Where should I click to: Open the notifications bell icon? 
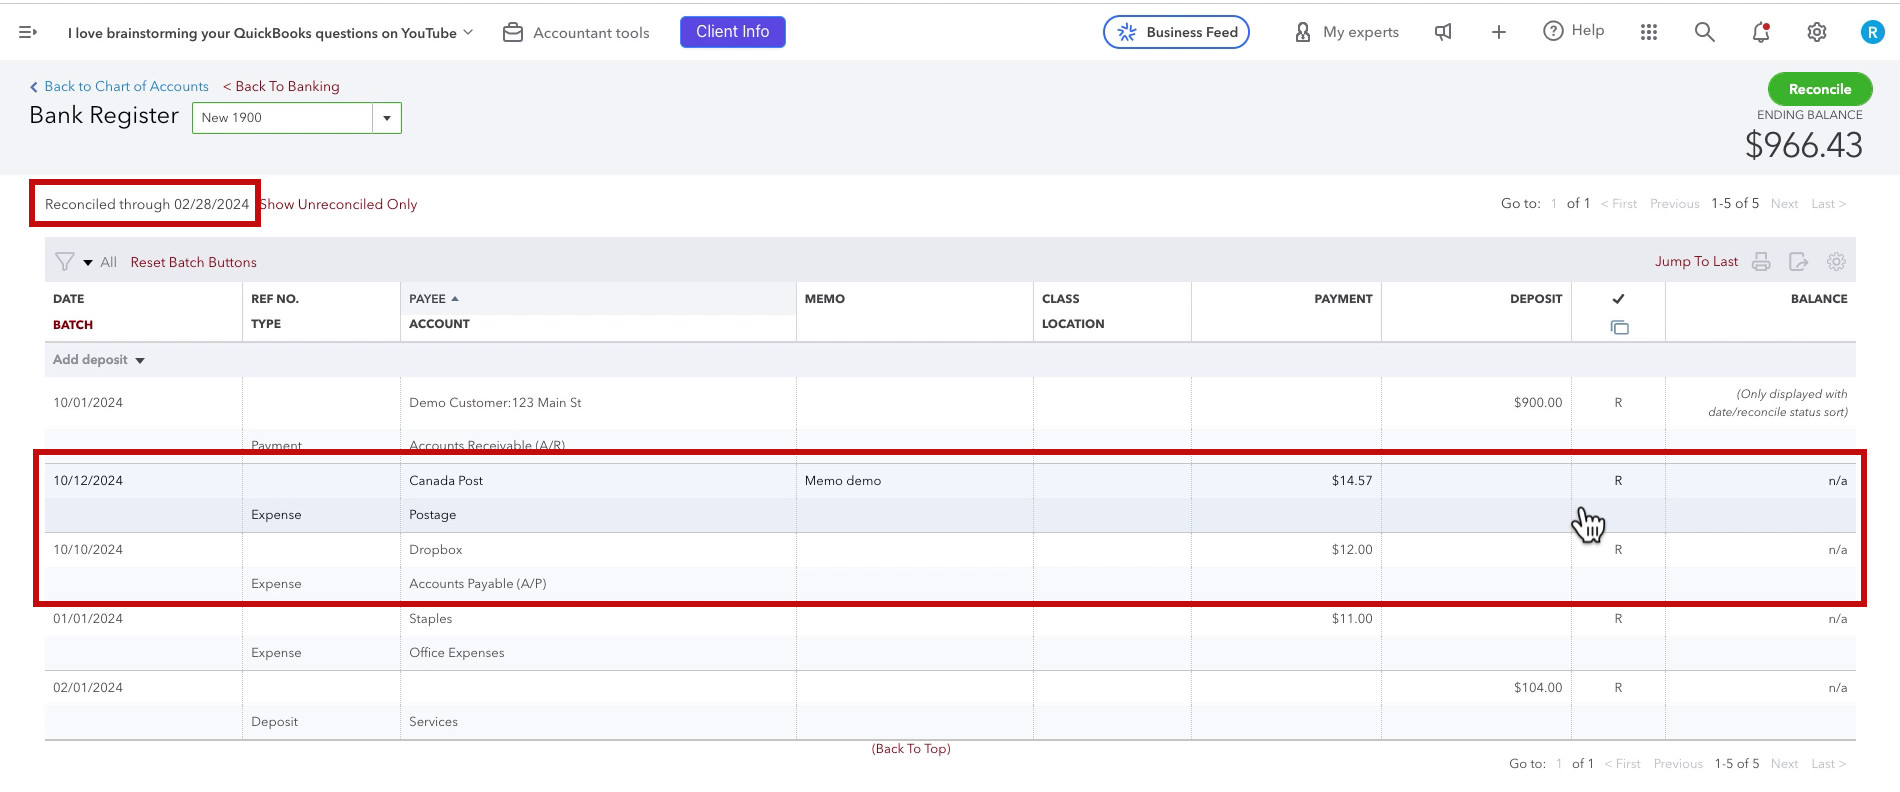point(1761,32)
